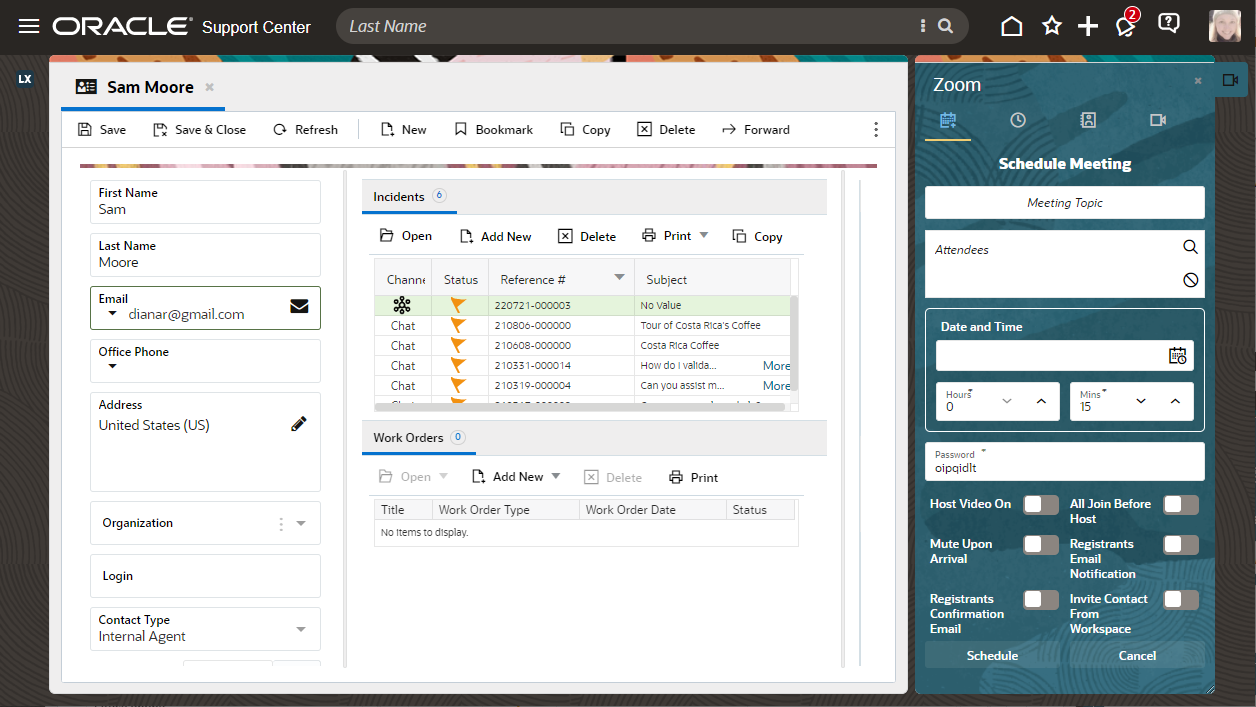Image resolution: width=1256 pixels, height=707 pixels.
Task: Click the search magnifier in the Last Name box
Action: 946,26
